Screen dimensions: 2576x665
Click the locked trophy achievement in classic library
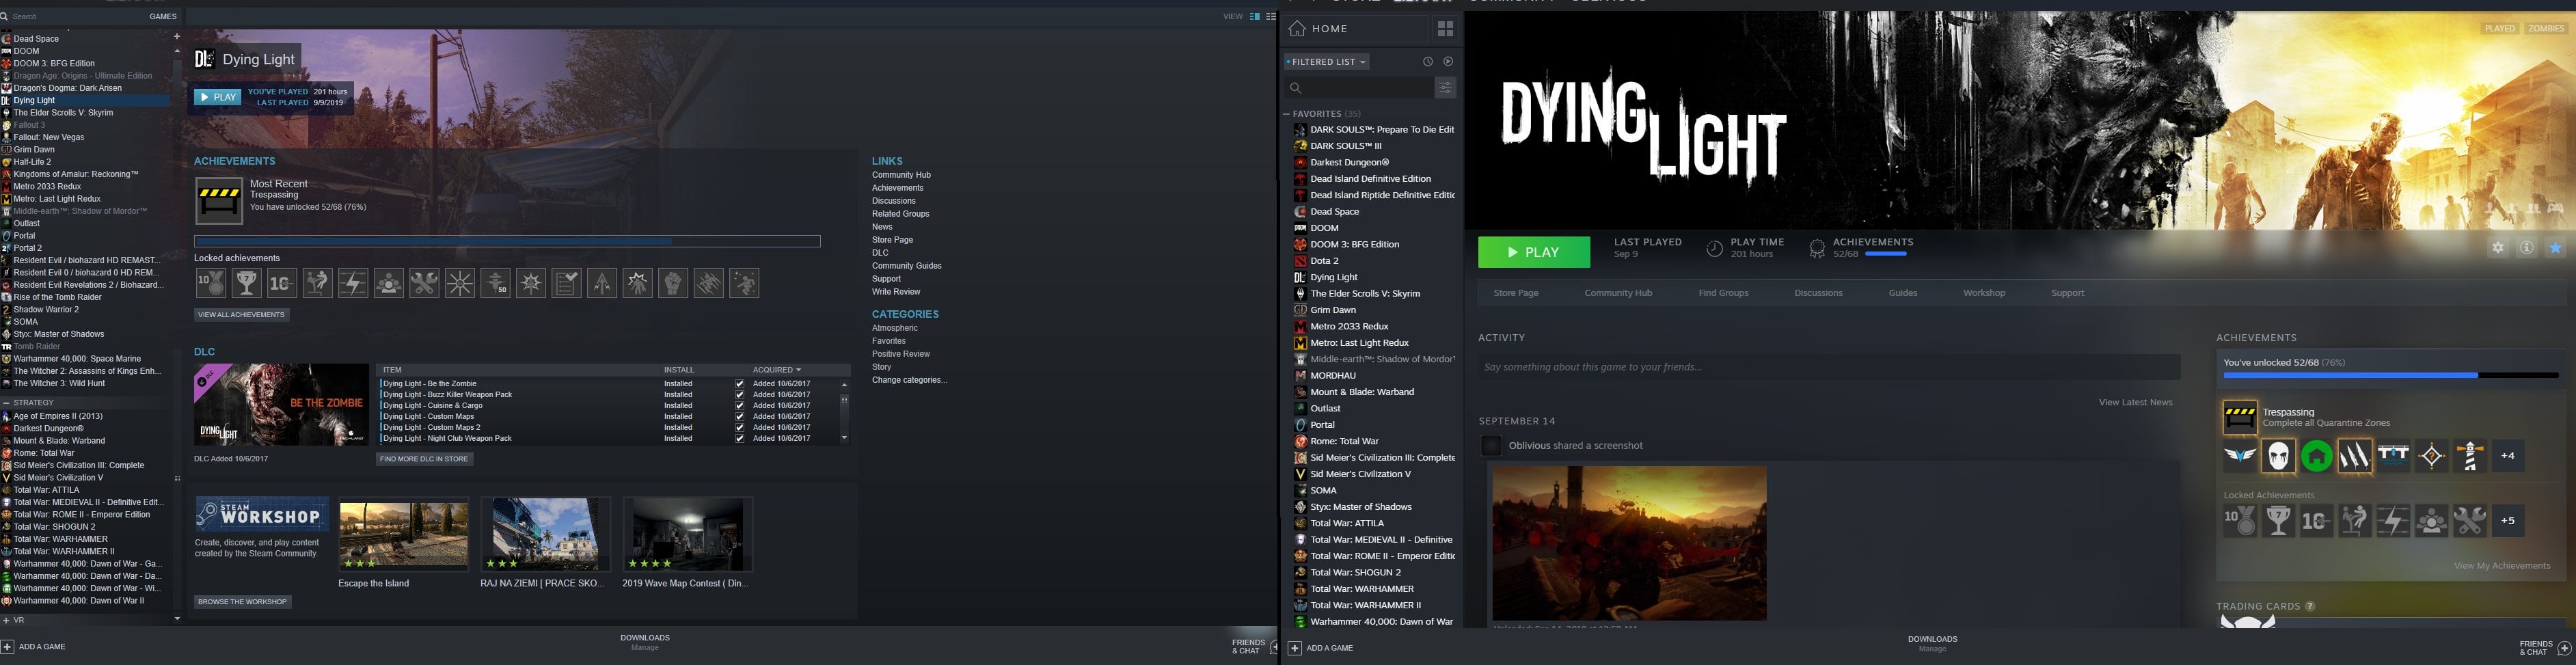(x=246, y=284)
